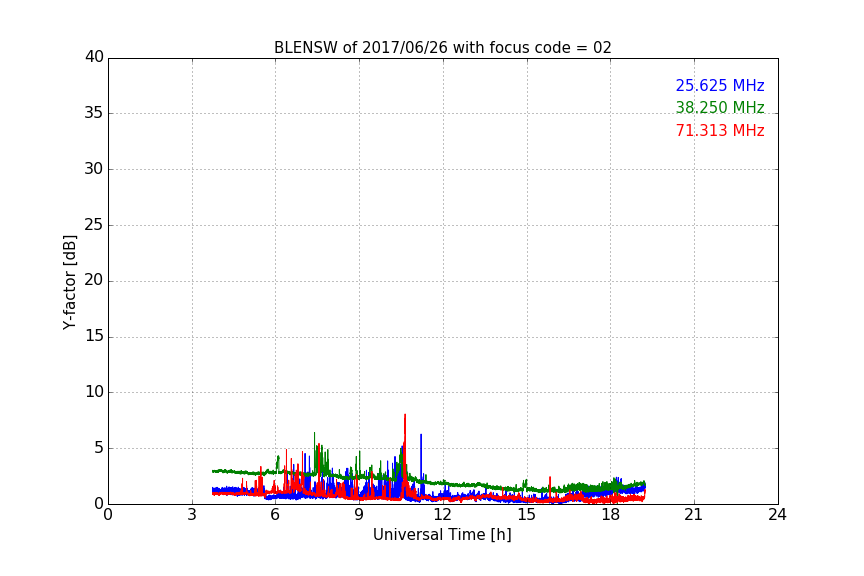Click the y-axis tick label "35"

(94, 113)
